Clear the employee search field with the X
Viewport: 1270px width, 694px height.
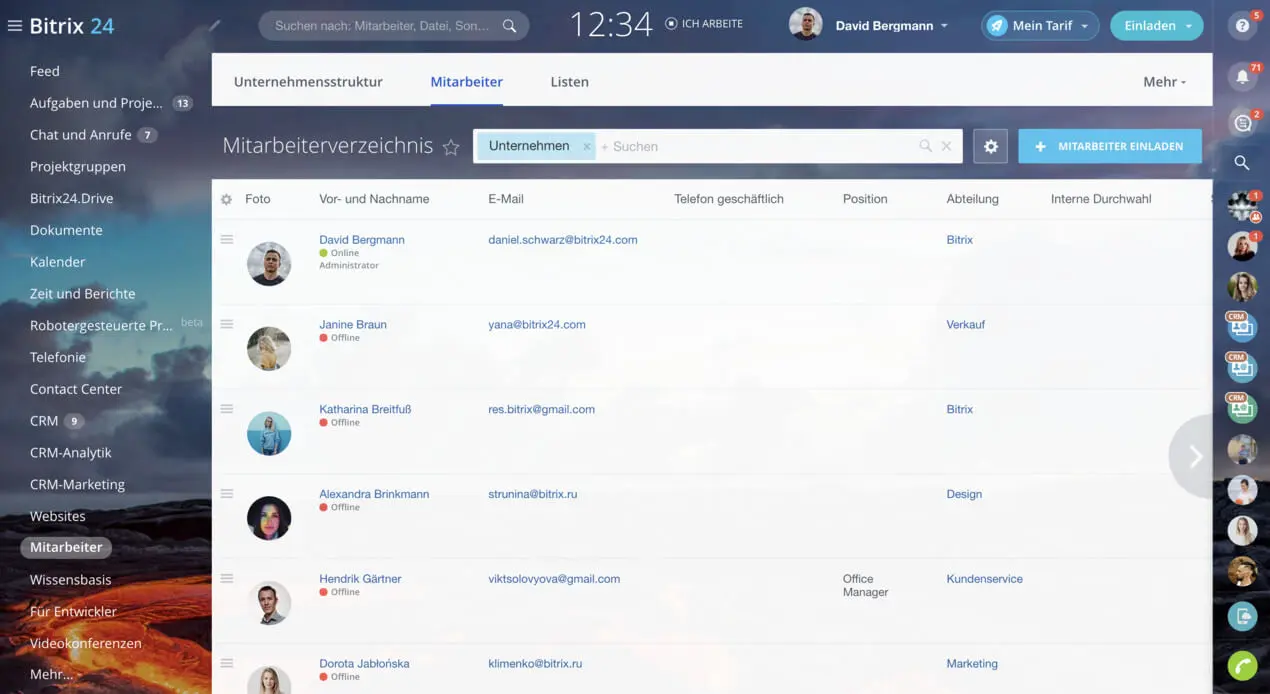click(946, 146)
